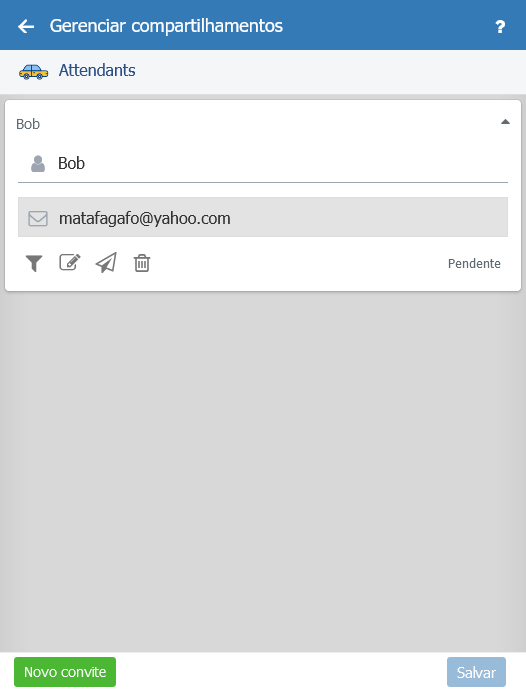Open filter settings for Bob's share
The image size is (526, 694).
click(34, 263)
